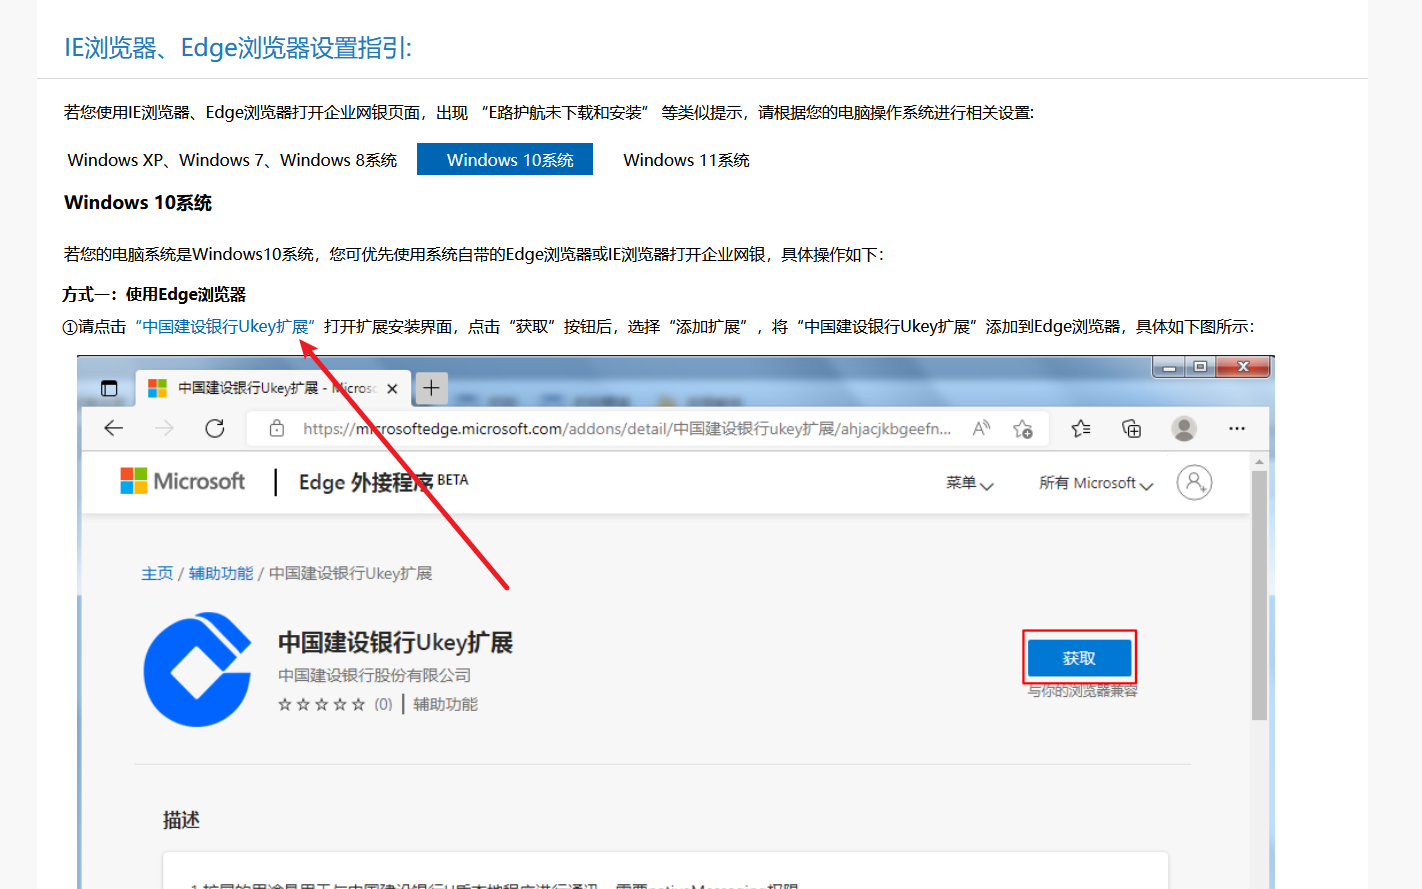1422x889 pixels.
Task: Open the collections icon in toolbar
Action: tap(1131, 428)
